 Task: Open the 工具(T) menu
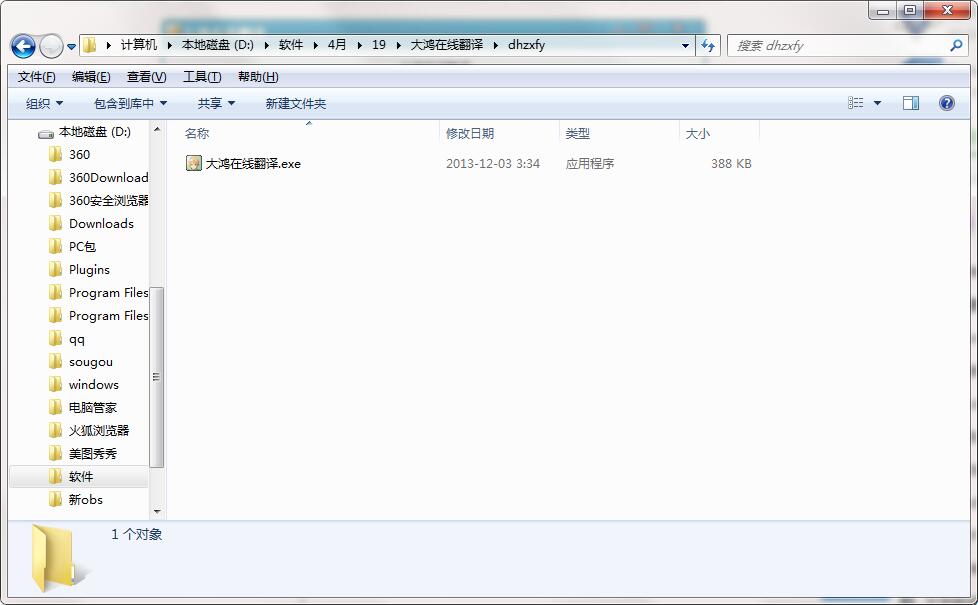tap(201, 77)
